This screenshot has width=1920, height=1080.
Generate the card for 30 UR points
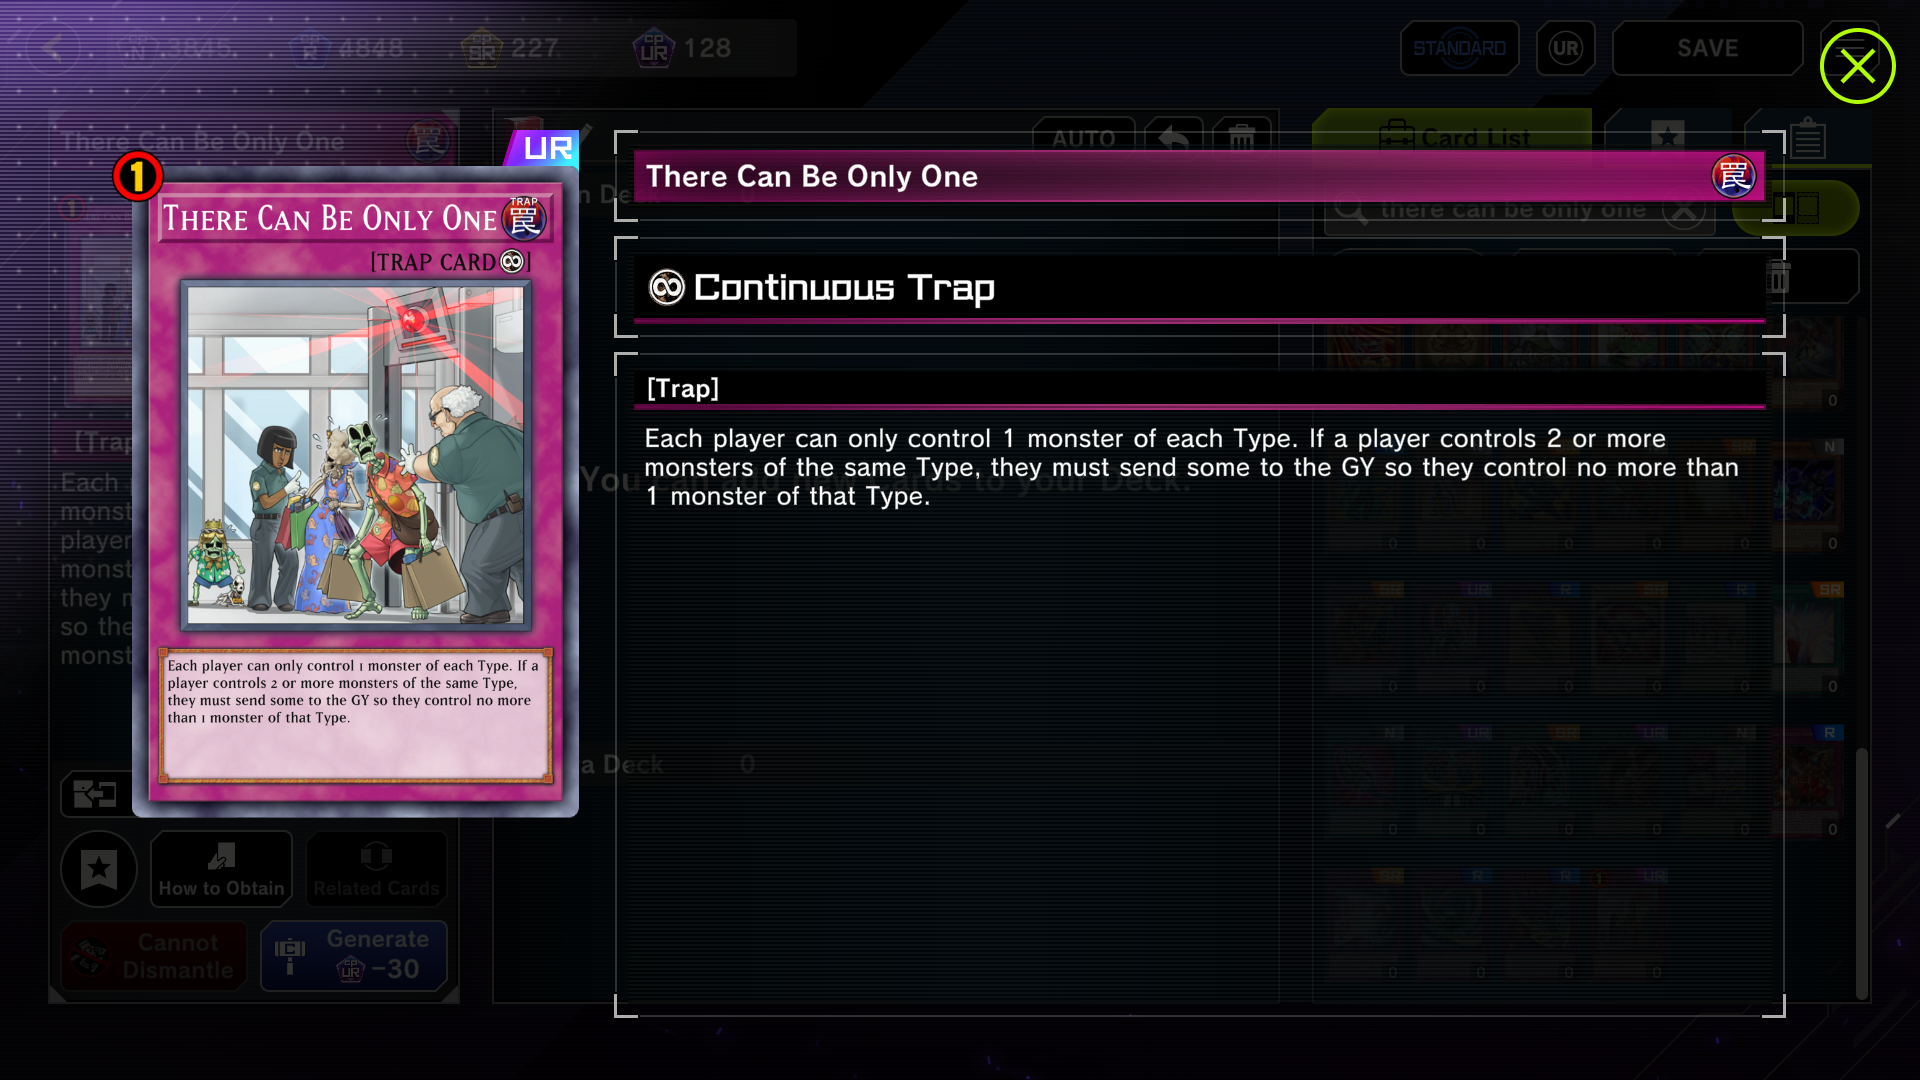[x=354, y=955]
